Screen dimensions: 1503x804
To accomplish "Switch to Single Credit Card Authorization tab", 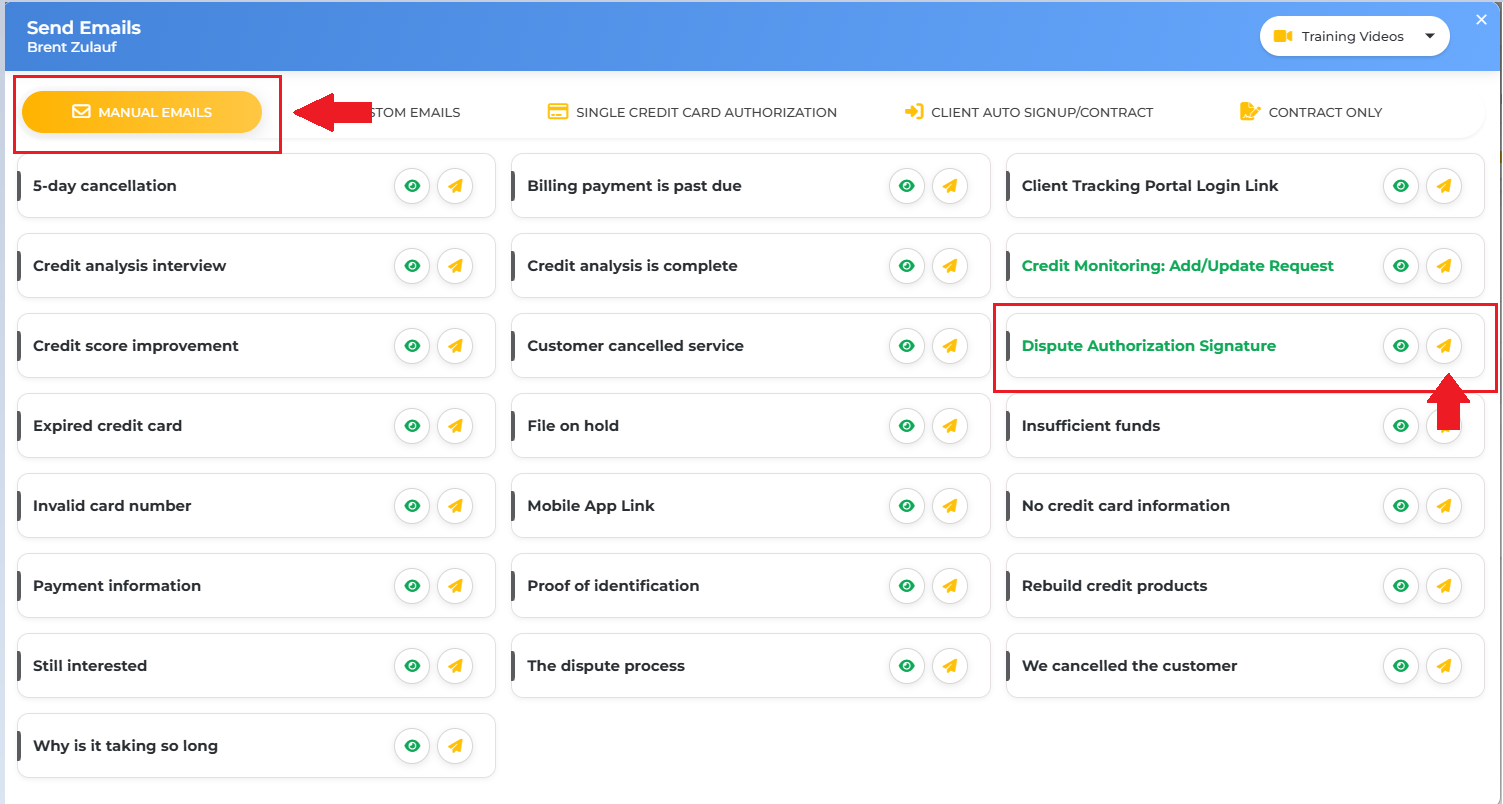I will coord(692,112).
